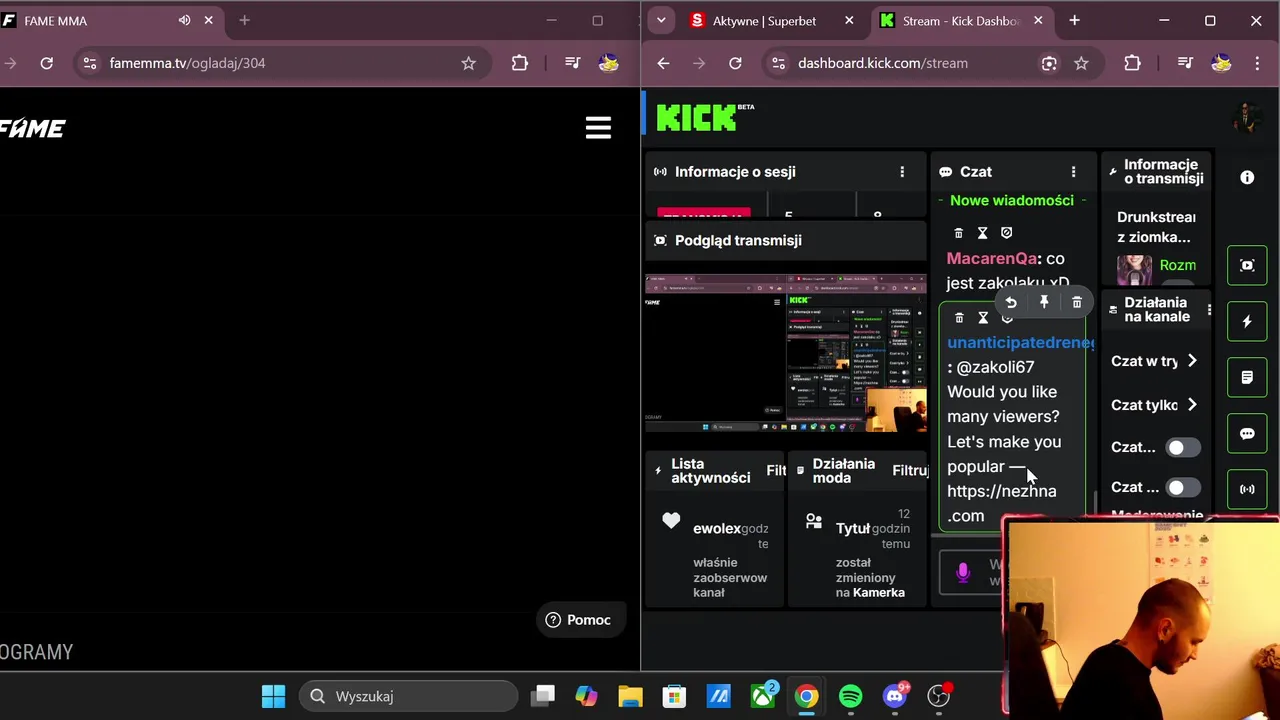
Task: Open Chrome menu in Kick window
Action: (x=1257, y=63)
